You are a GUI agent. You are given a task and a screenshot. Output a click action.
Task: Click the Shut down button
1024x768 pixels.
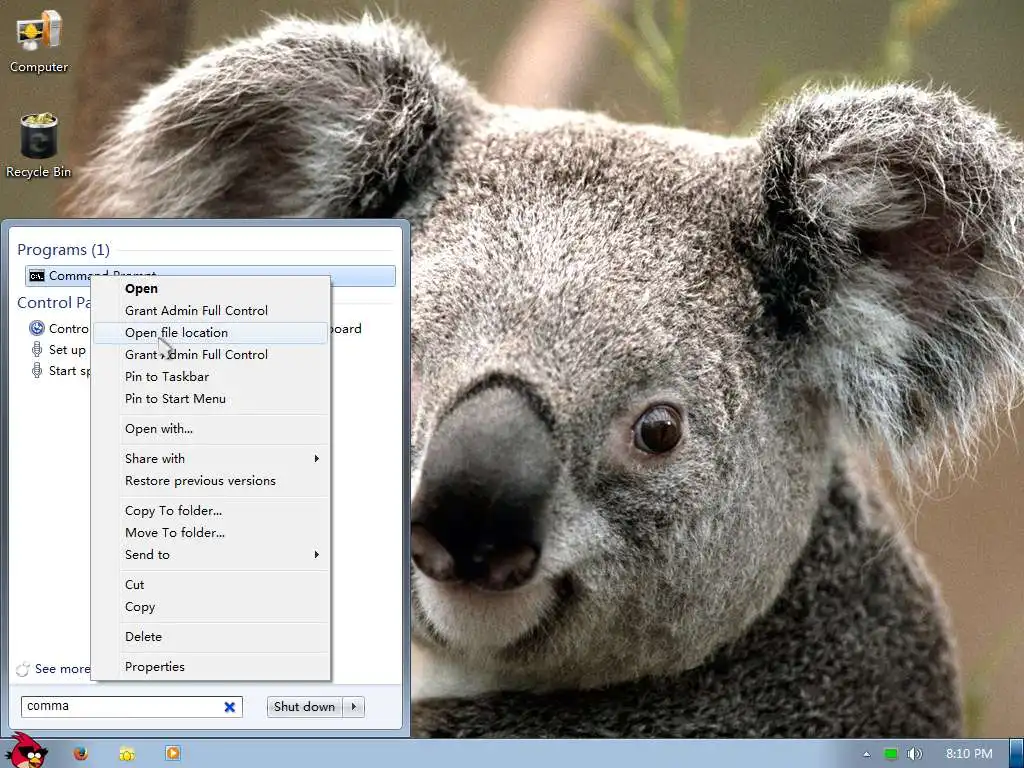(x=304, y=707)
